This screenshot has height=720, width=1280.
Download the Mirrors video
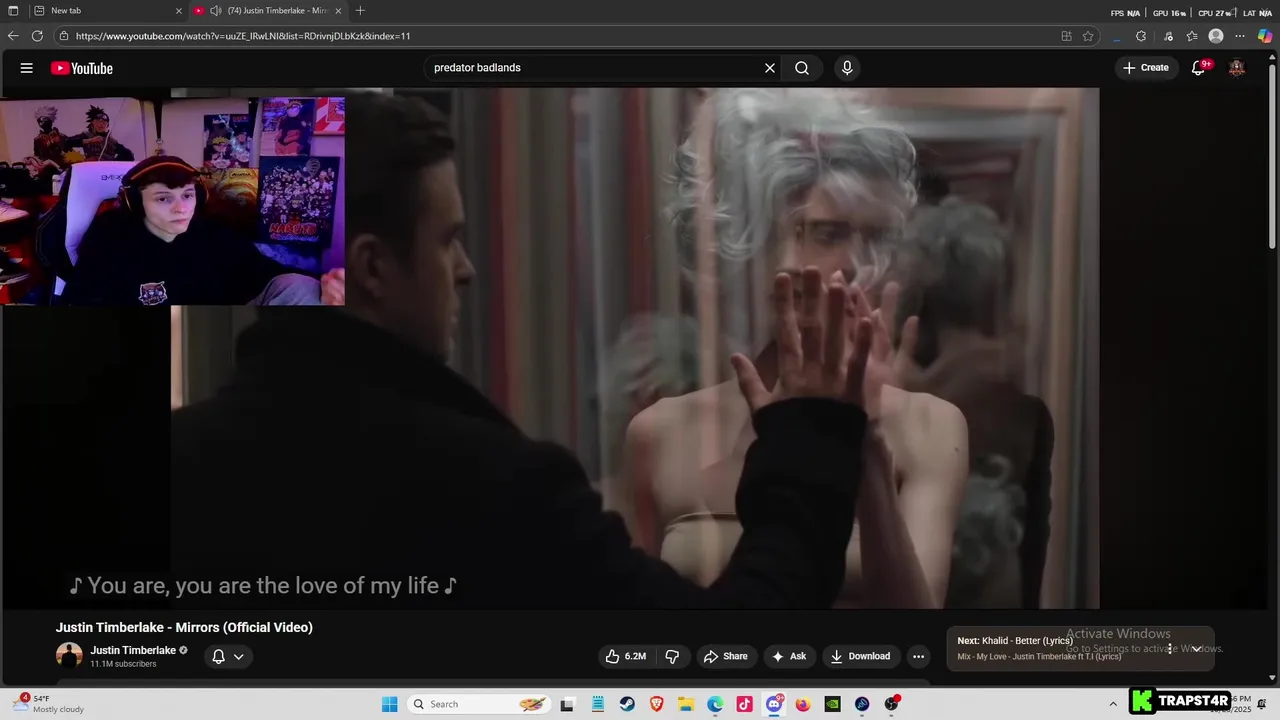click(x=860, y=656)
